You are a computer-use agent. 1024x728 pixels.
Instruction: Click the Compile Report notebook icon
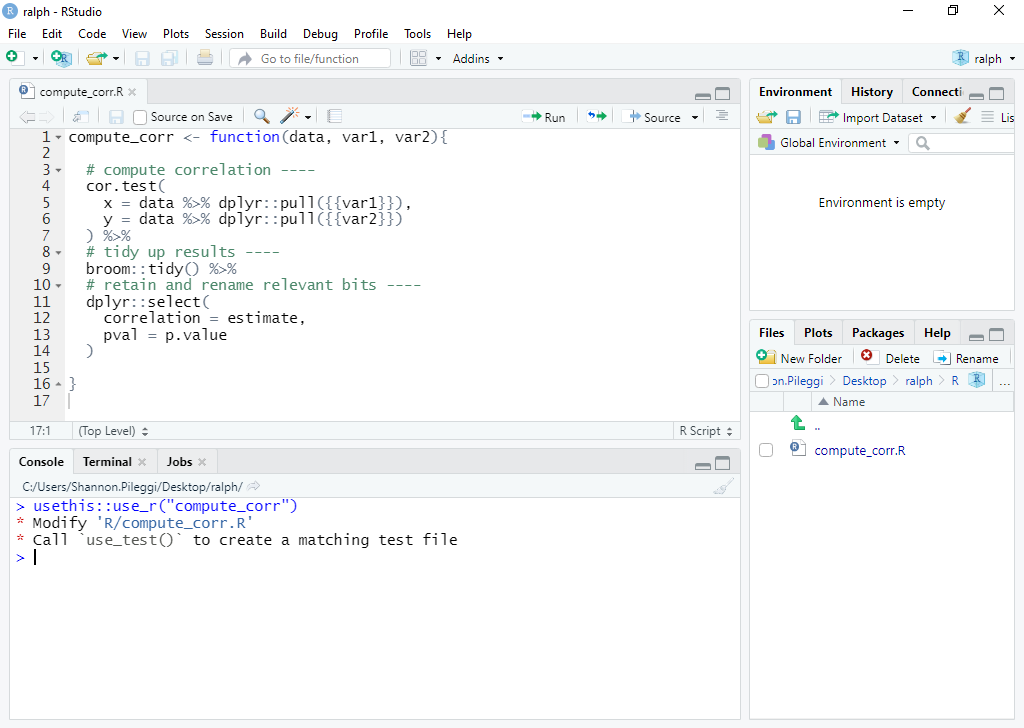coord(334,116)
